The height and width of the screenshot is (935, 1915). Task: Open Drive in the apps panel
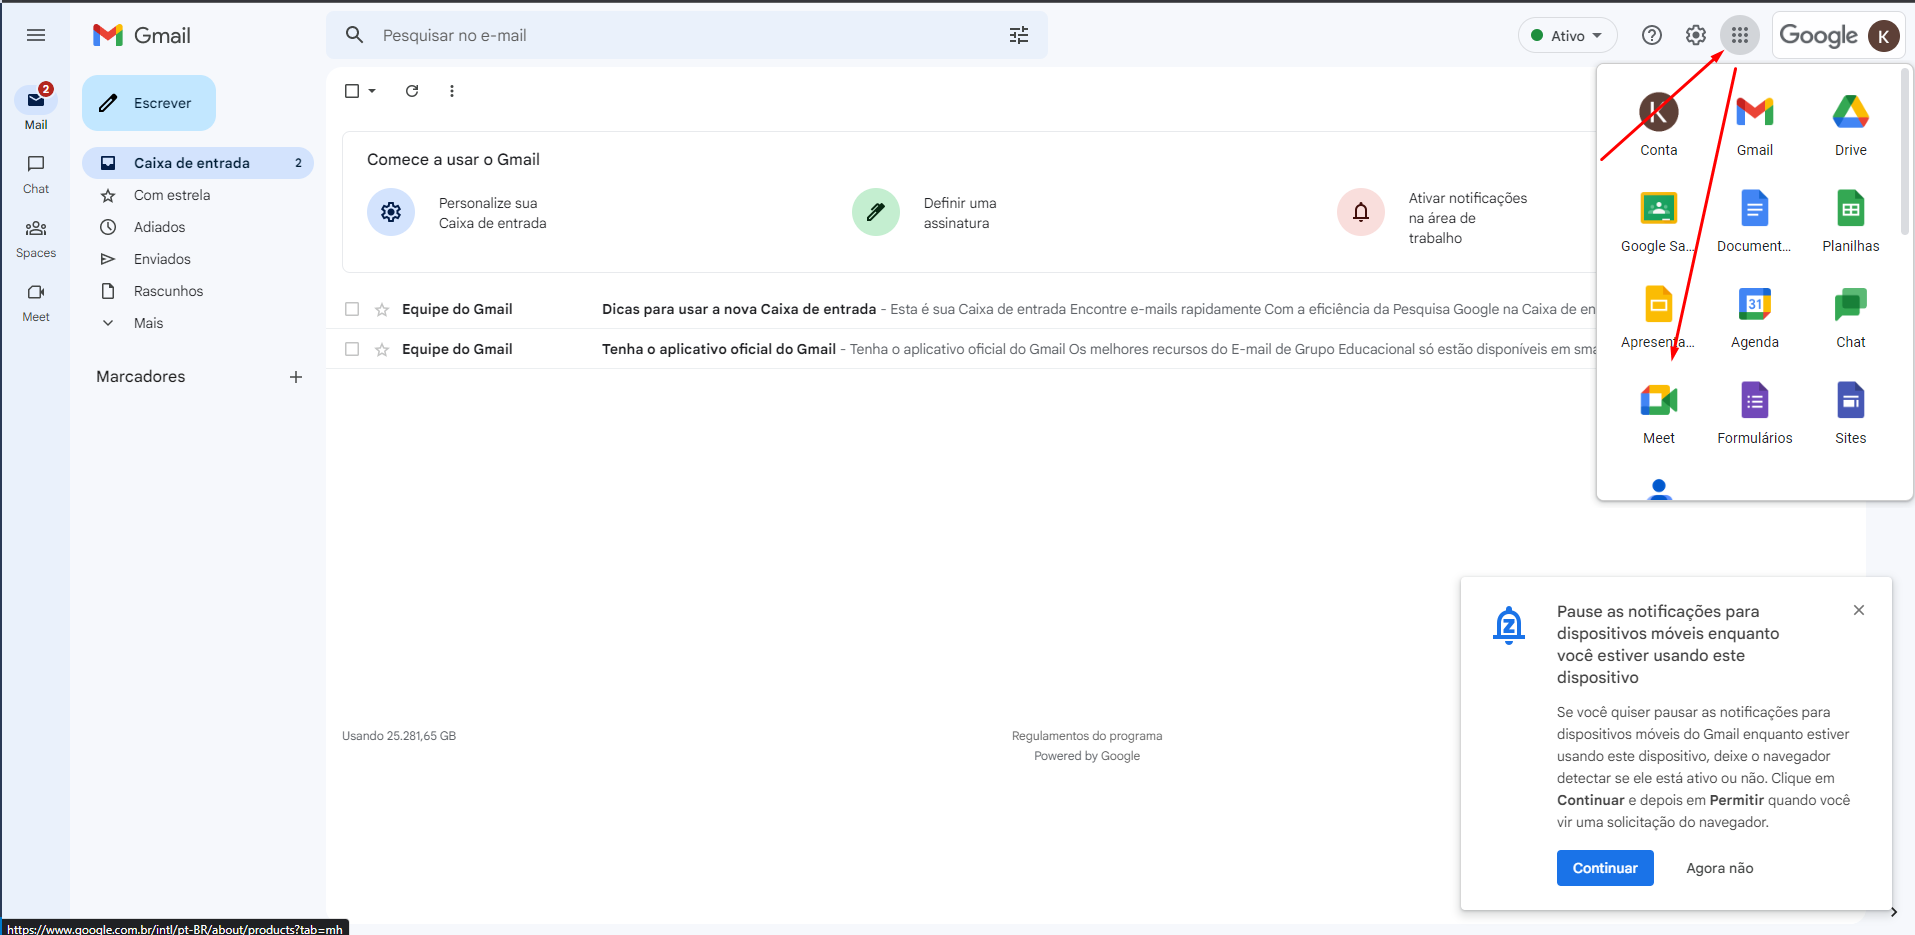coord(1851,123)
